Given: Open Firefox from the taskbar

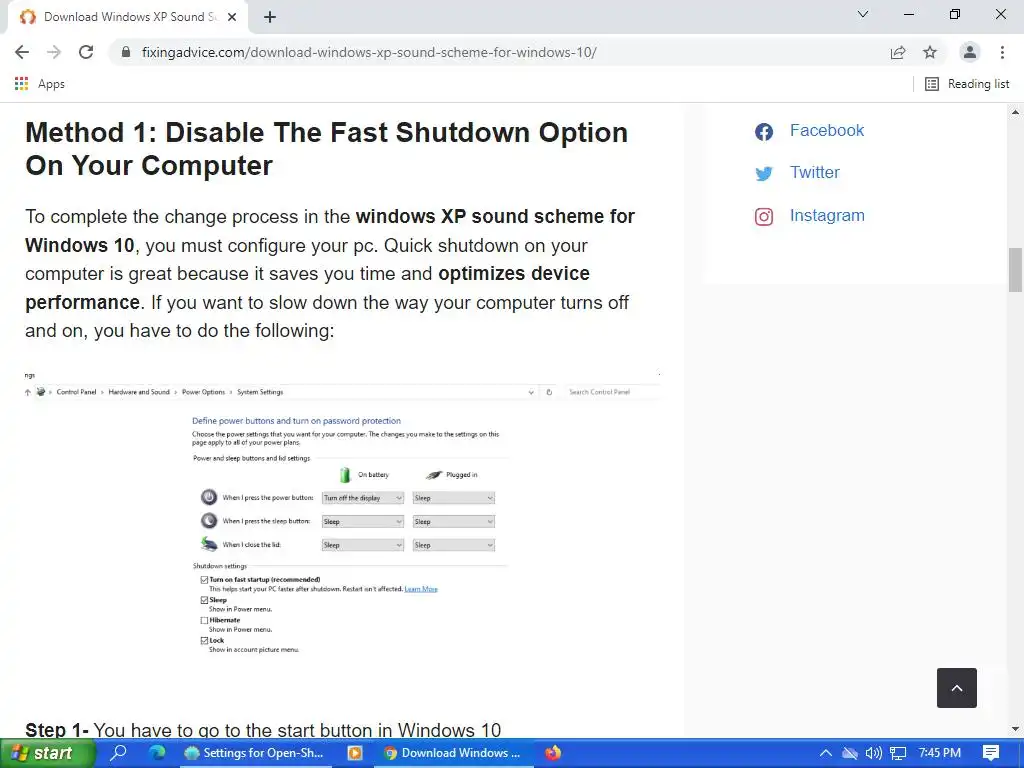Looking at the screenshot, I should pyautogui.click(x=553, y=753).
